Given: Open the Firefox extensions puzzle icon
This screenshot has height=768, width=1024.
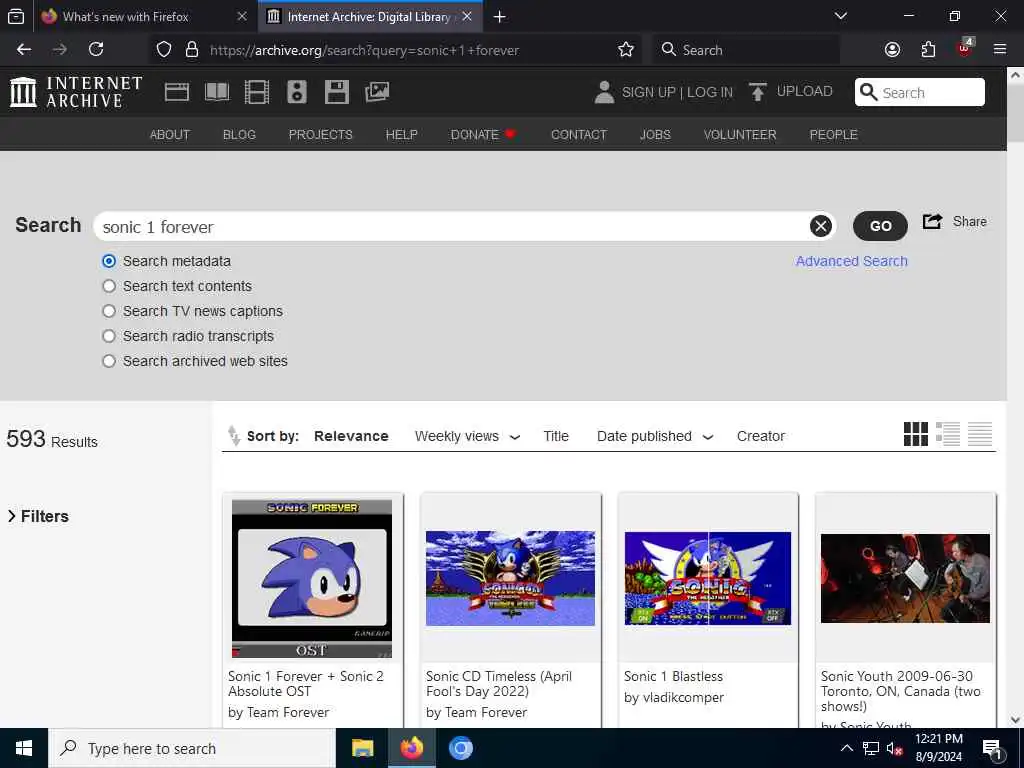Looking at the screenshot, I should point(928,50).
